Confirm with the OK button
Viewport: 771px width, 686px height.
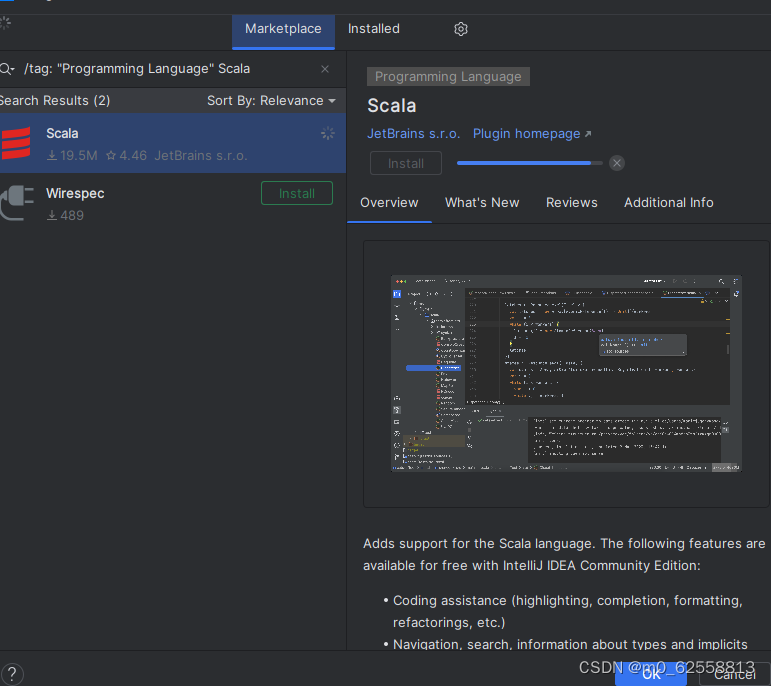[x=651, y=674]
